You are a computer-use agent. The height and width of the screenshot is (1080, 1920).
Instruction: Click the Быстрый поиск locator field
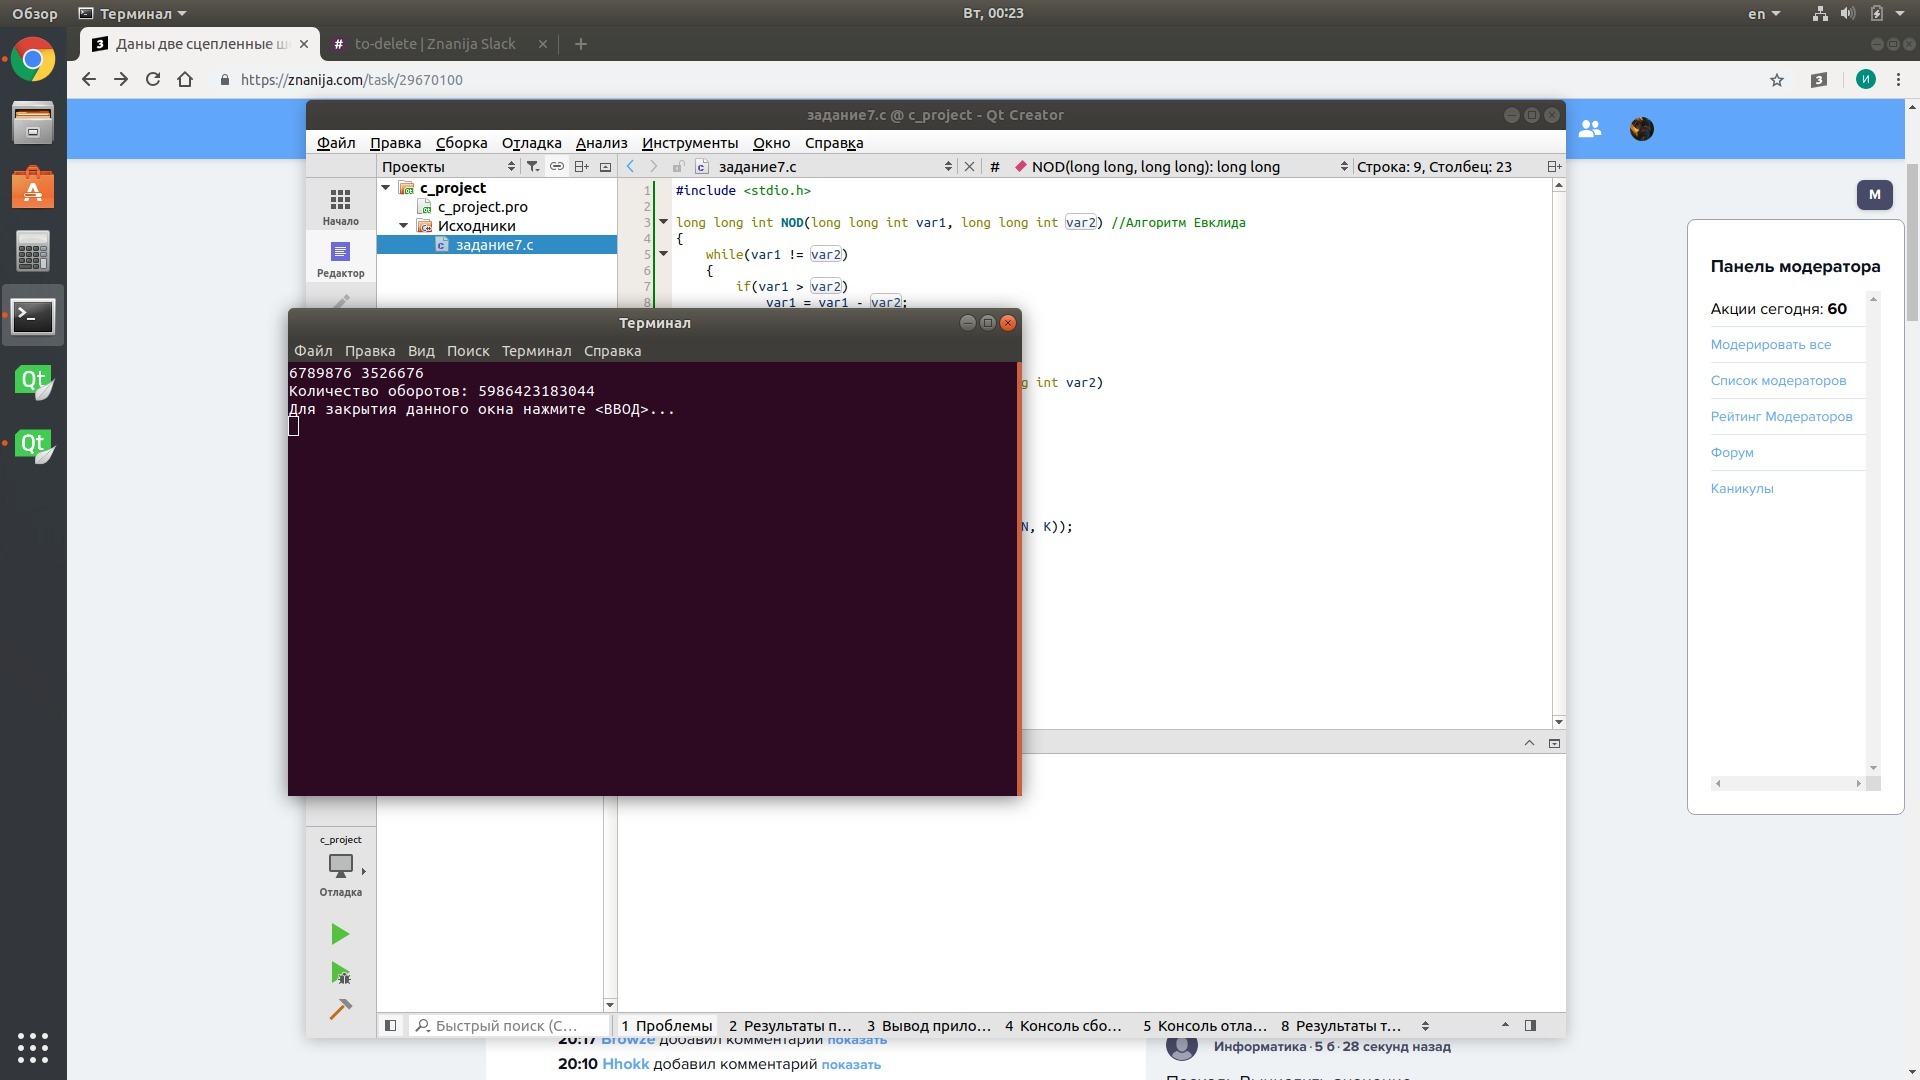point(508,1025)
